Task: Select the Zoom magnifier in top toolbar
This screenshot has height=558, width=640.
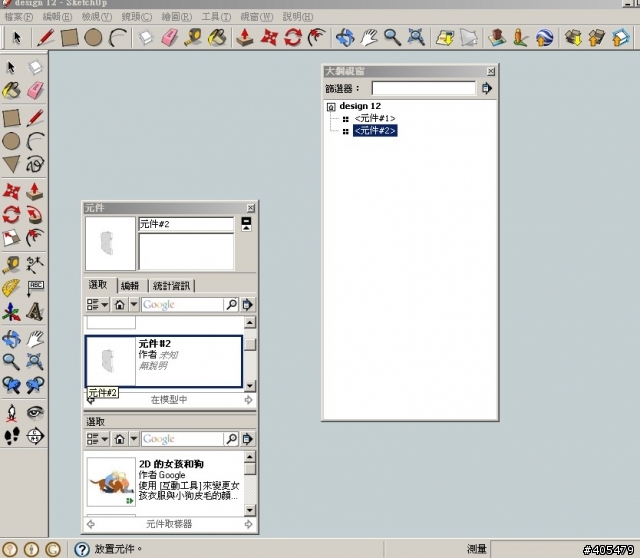Action: [x=392, y=37]
